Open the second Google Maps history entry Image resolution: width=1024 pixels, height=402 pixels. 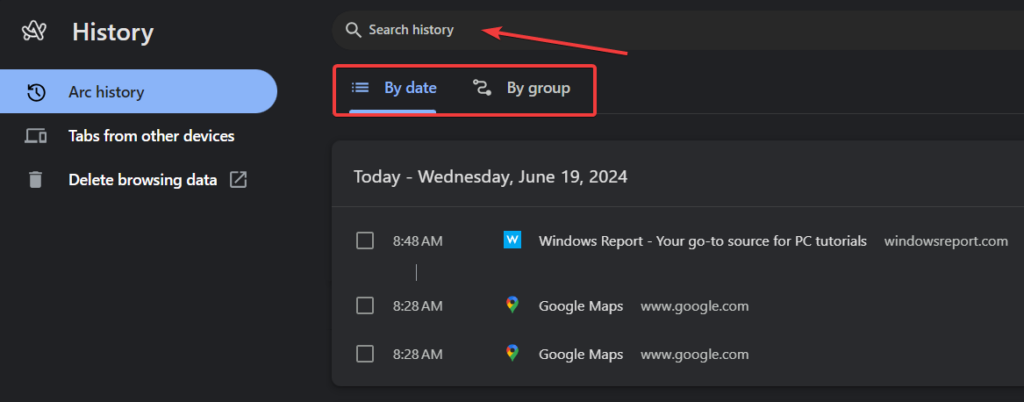[580, 354]
